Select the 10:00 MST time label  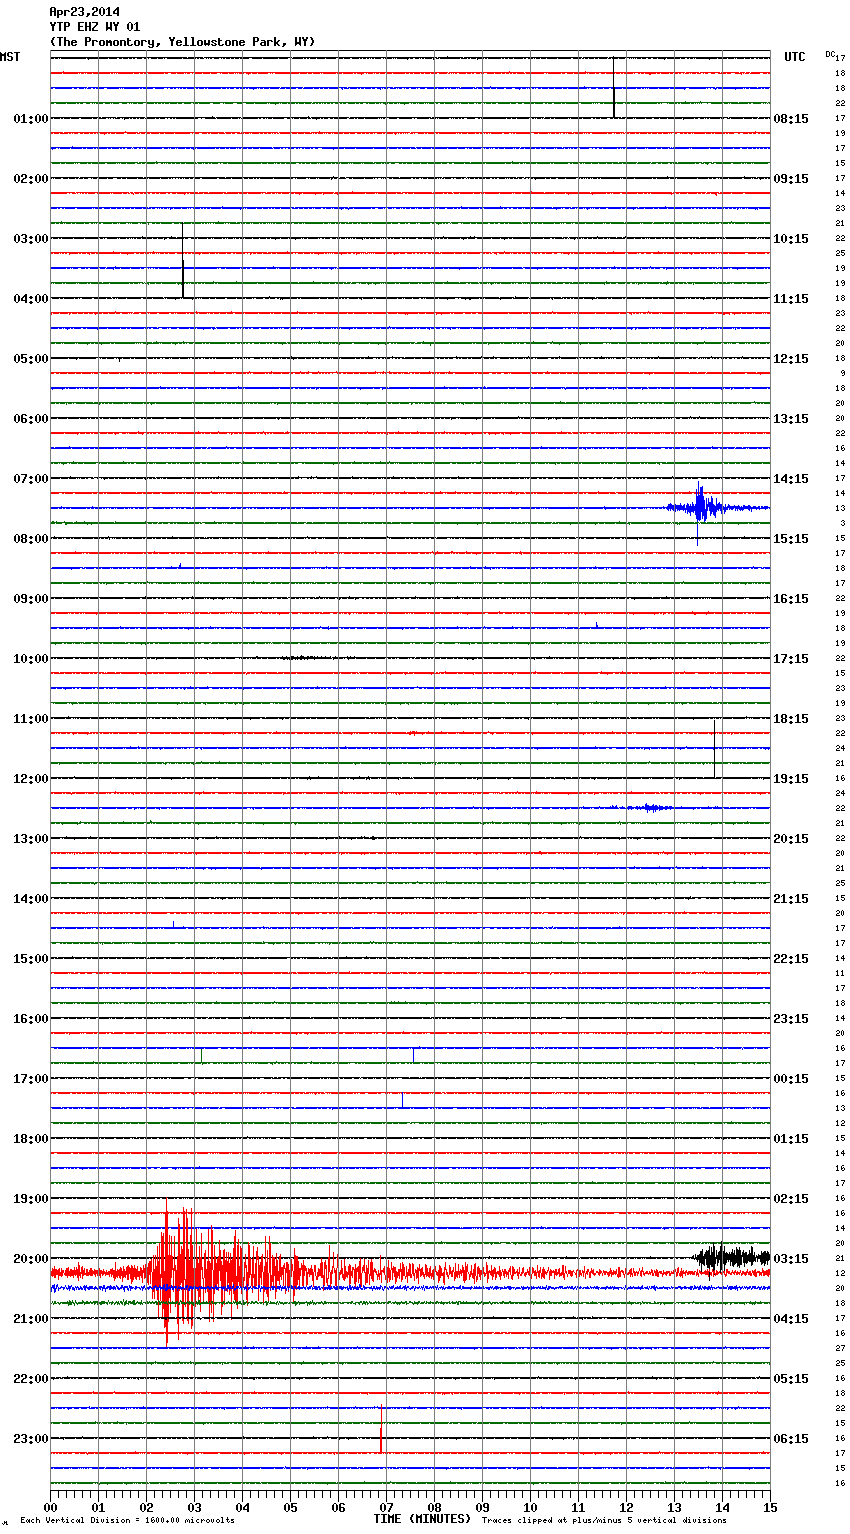pos(31,659)
